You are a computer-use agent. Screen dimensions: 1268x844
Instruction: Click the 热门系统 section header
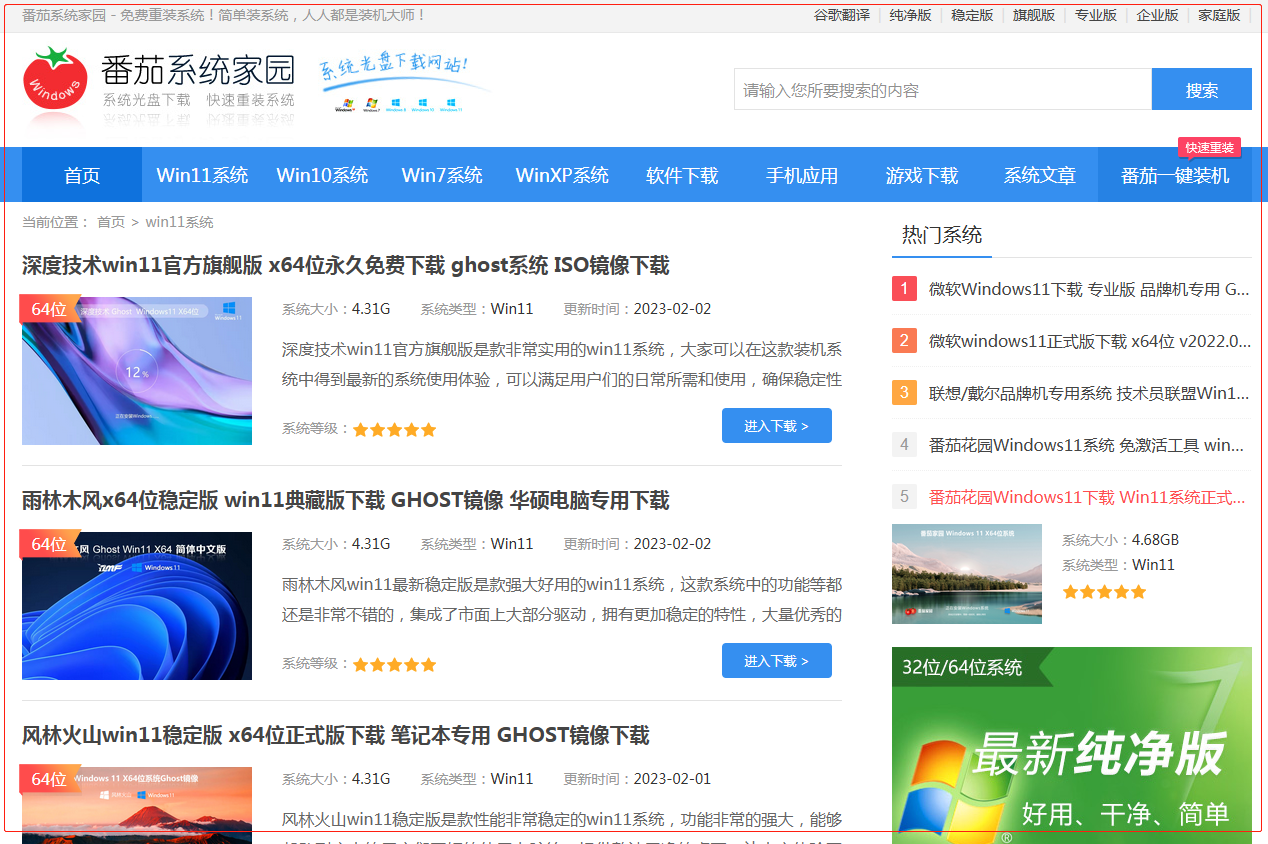coord(942,235)
